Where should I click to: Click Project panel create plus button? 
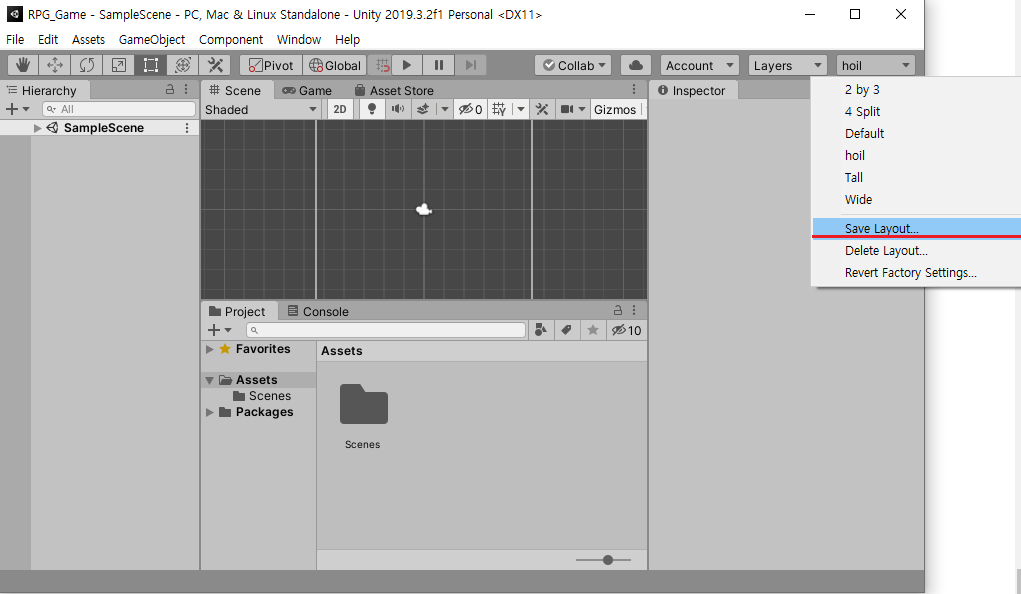(214, 330)
